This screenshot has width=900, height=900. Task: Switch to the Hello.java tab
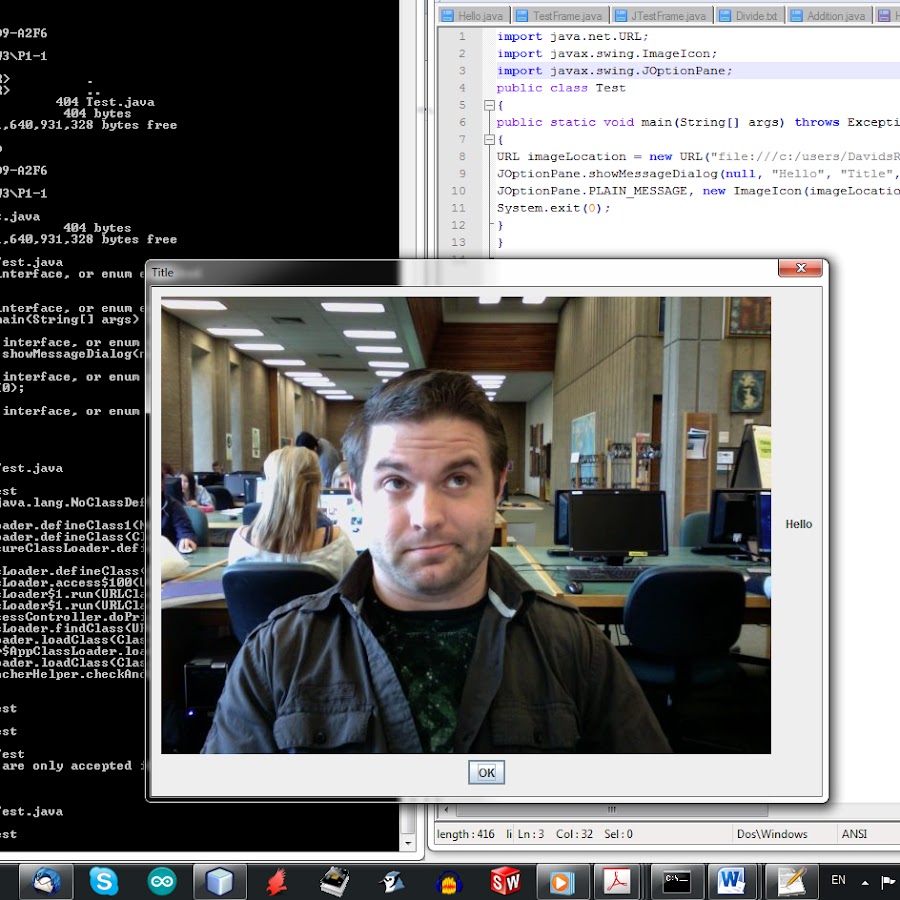point(473,16)
